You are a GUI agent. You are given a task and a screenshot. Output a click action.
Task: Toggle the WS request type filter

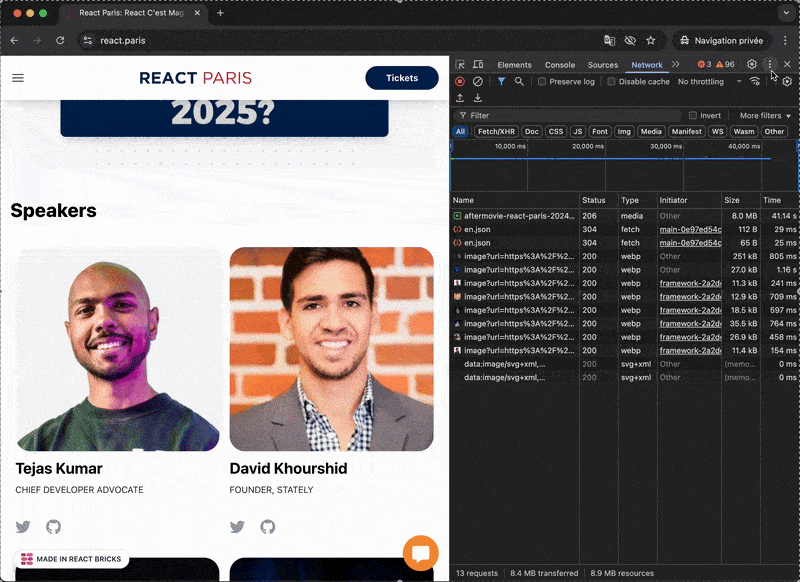click(717, 132)
